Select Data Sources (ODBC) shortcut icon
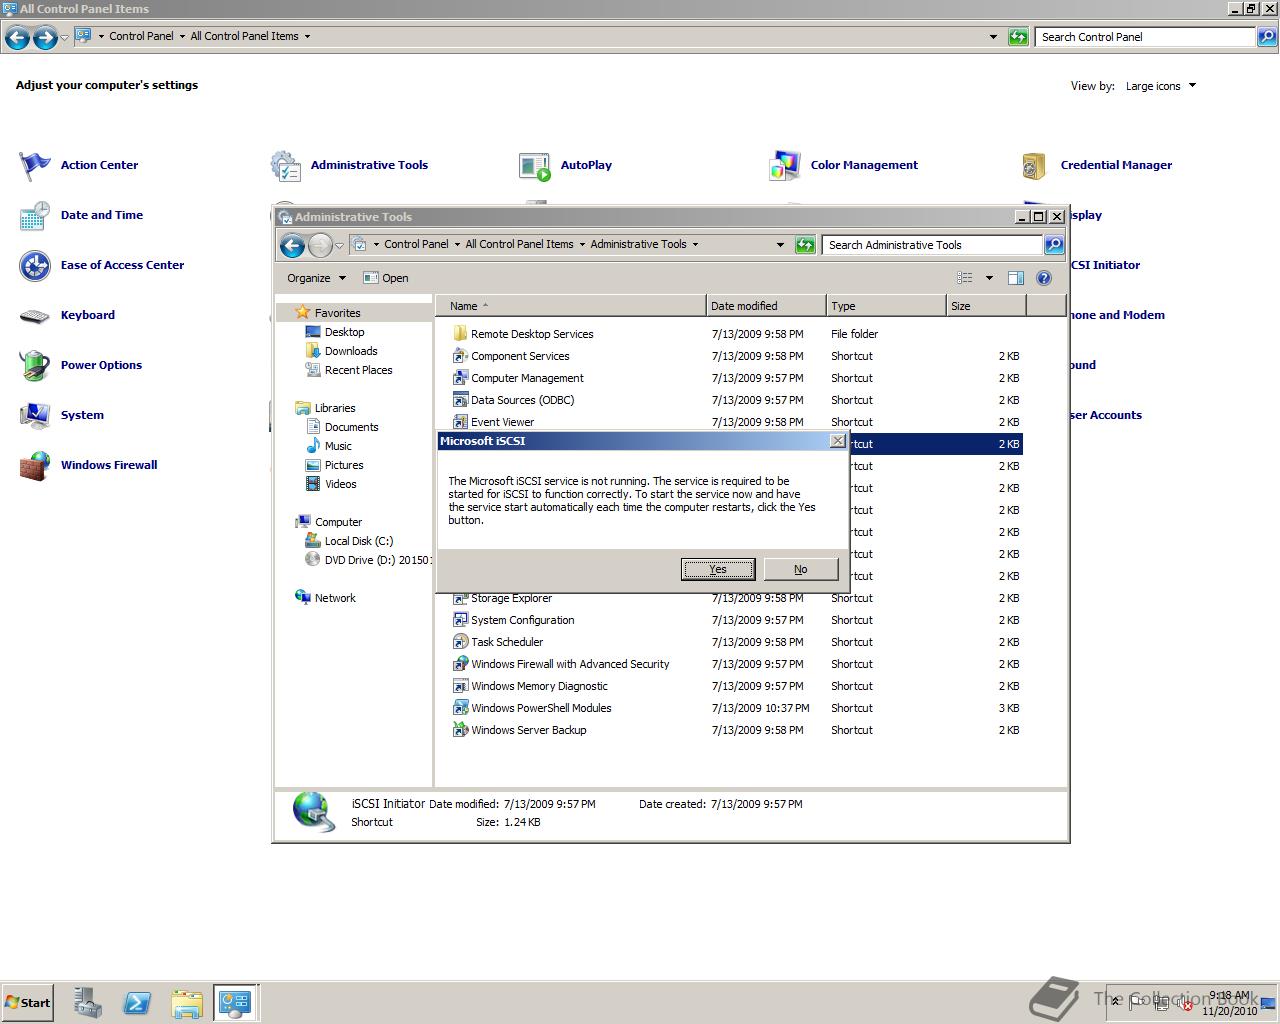 point(460,400)
